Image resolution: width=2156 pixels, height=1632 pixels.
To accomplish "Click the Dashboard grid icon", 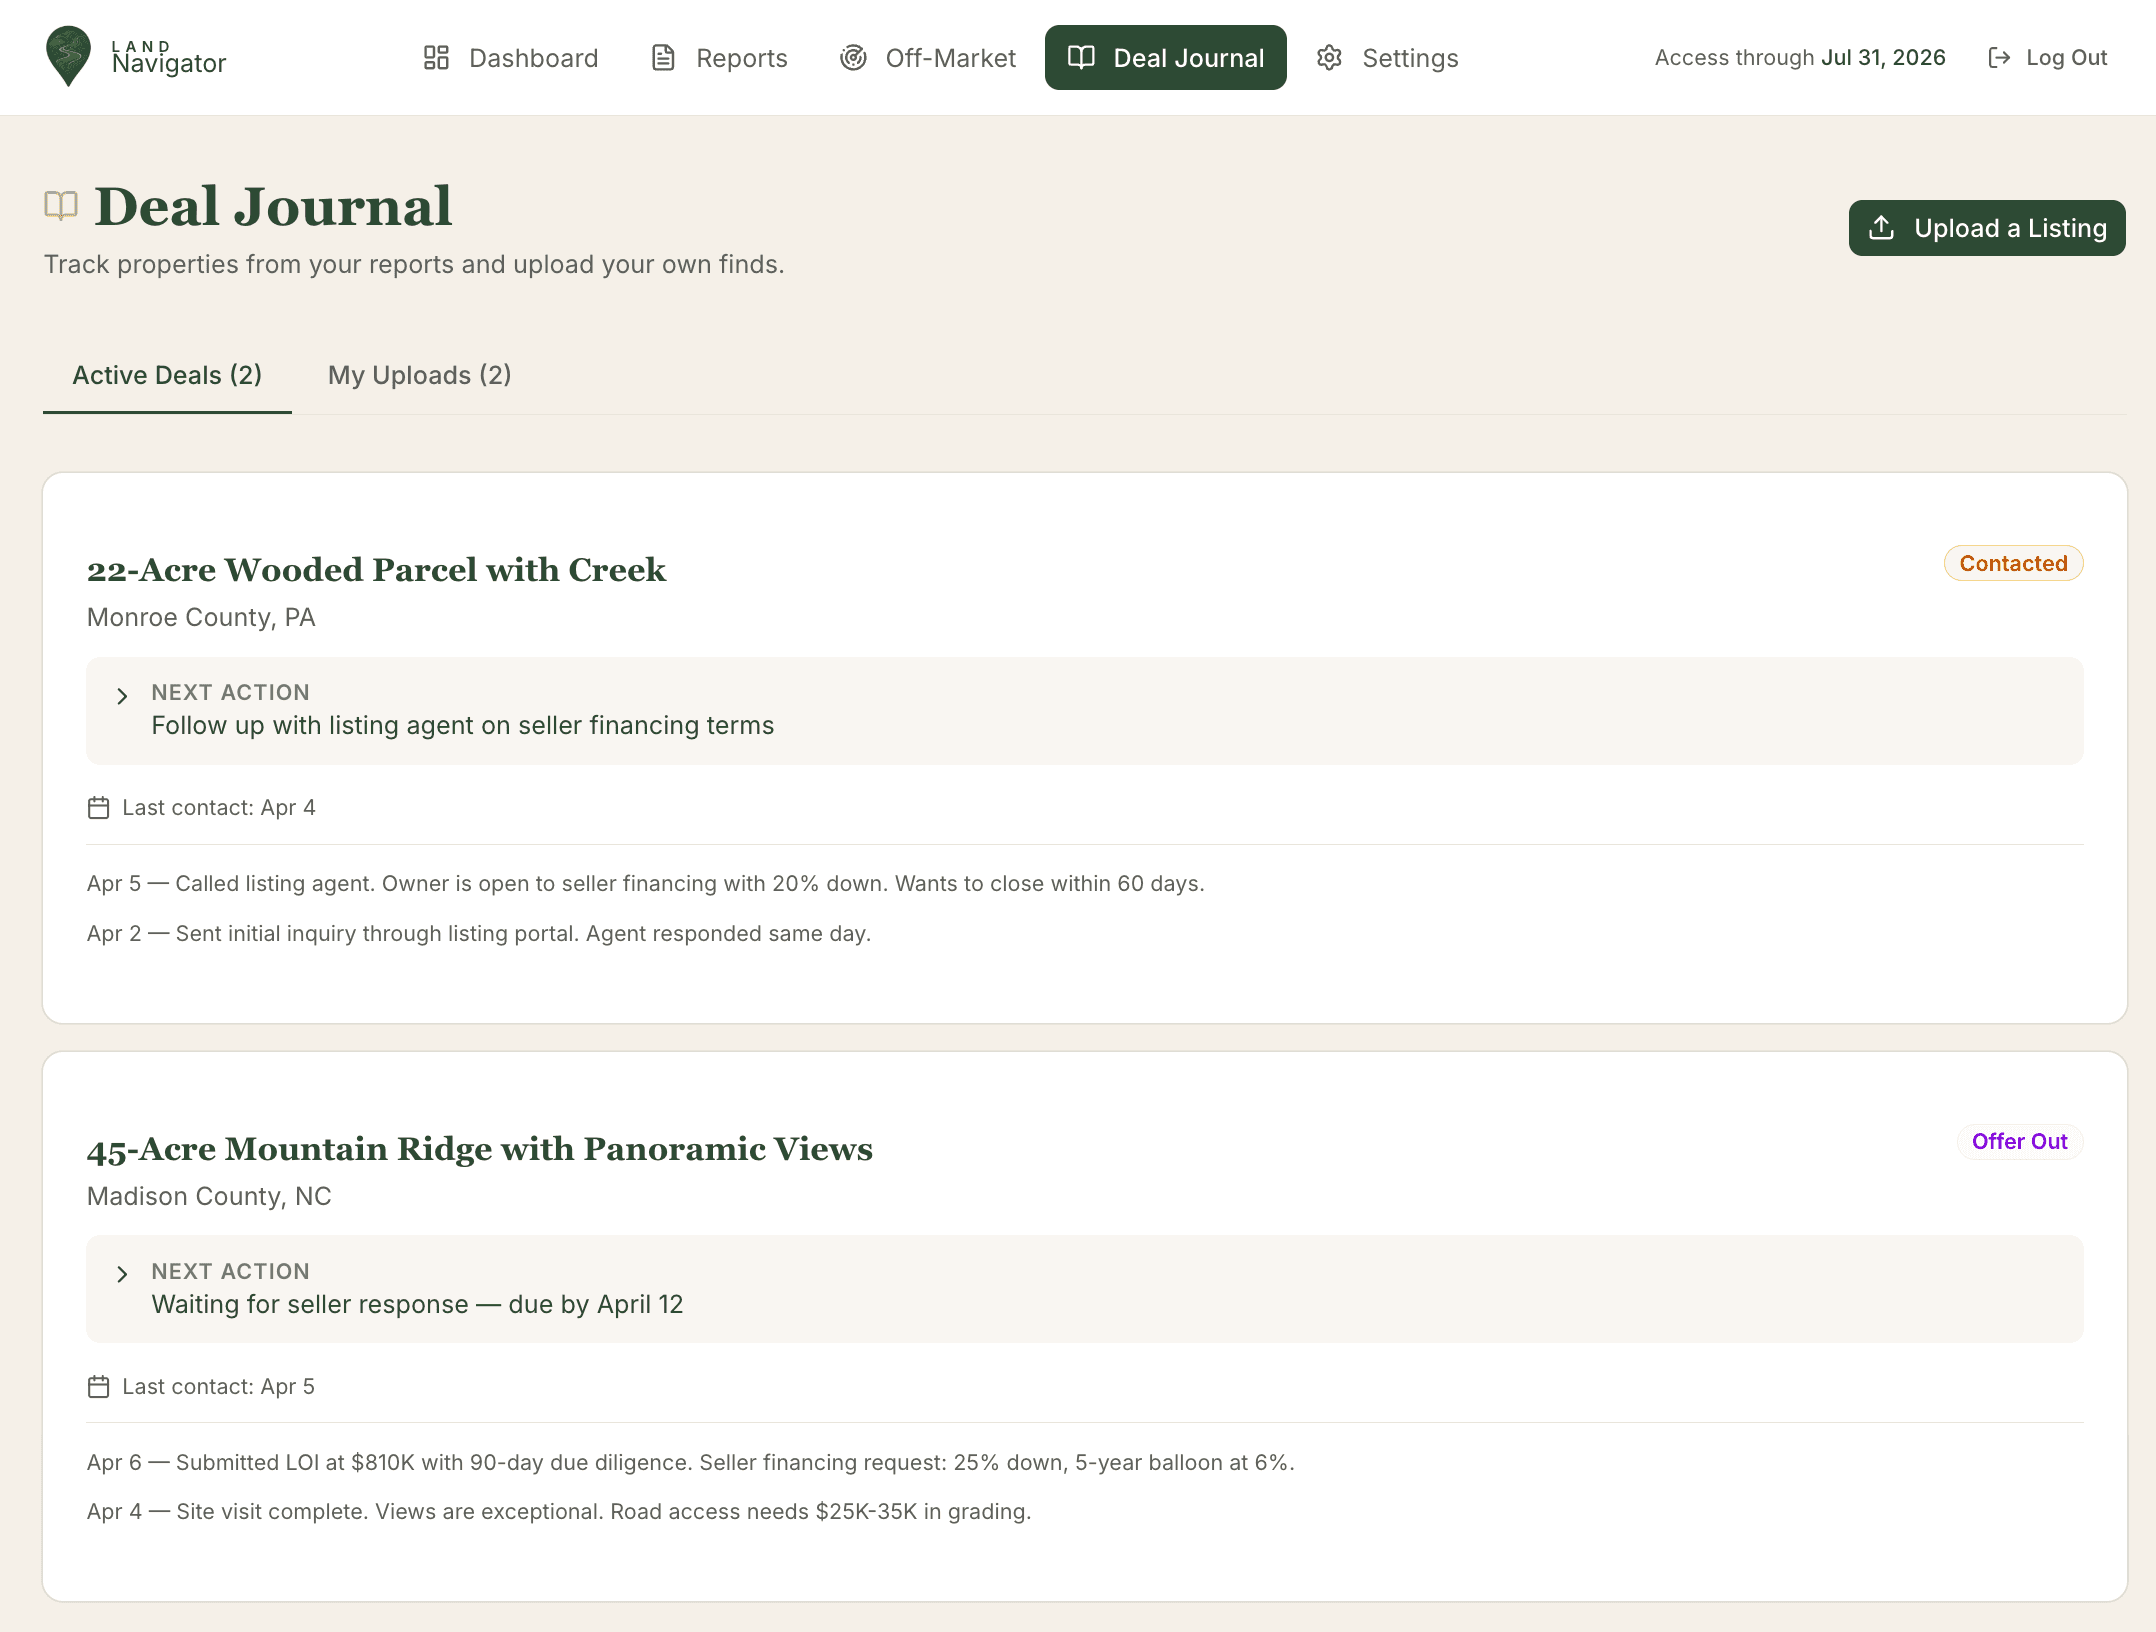I will (436, 58).
